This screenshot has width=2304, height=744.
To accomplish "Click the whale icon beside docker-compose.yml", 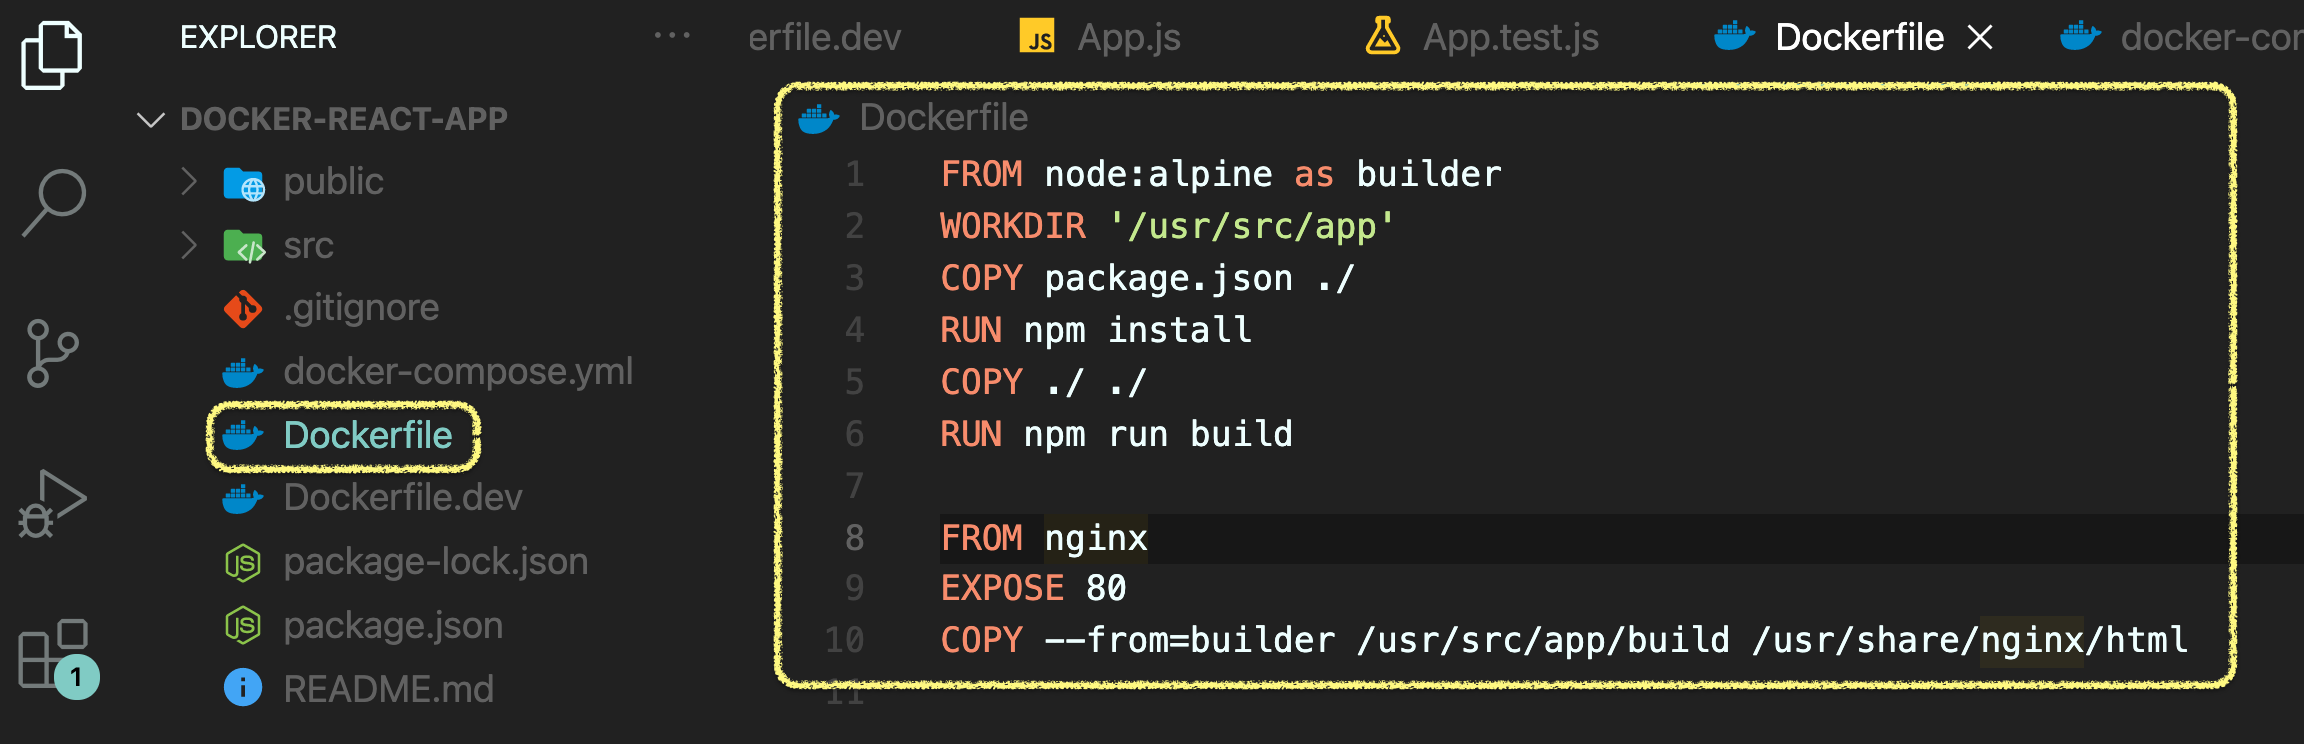I will [243, 373].
